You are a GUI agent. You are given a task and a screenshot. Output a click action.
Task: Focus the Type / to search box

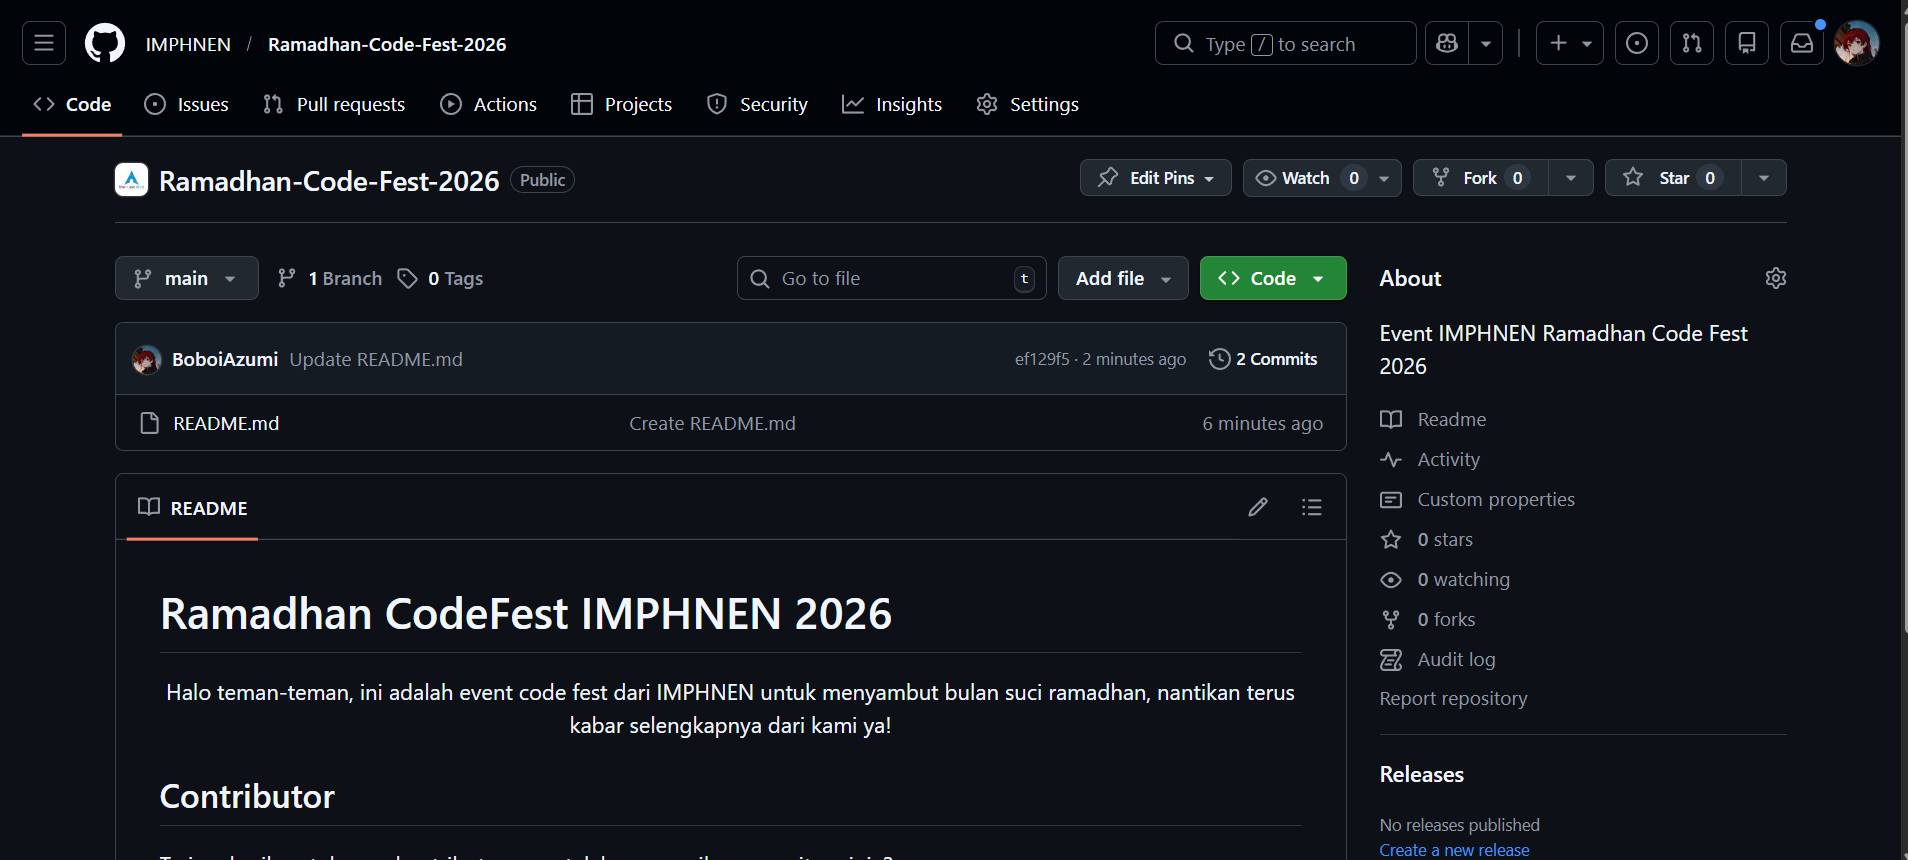(x=1285, y=43)
